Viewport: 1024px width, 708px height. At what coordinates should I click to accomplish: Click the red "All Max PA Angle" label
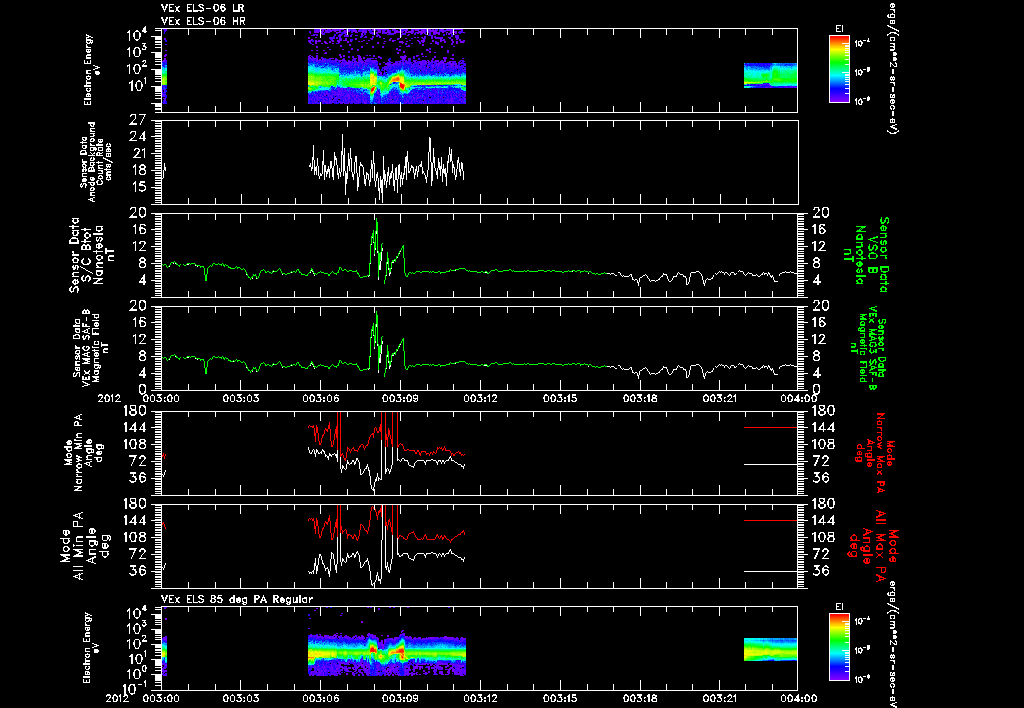coord(872,545)
